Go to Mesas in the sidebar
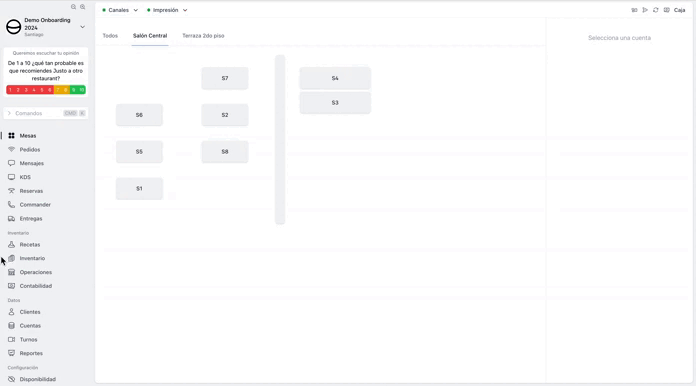The image size is (696, 386). [x=28, y=136]
